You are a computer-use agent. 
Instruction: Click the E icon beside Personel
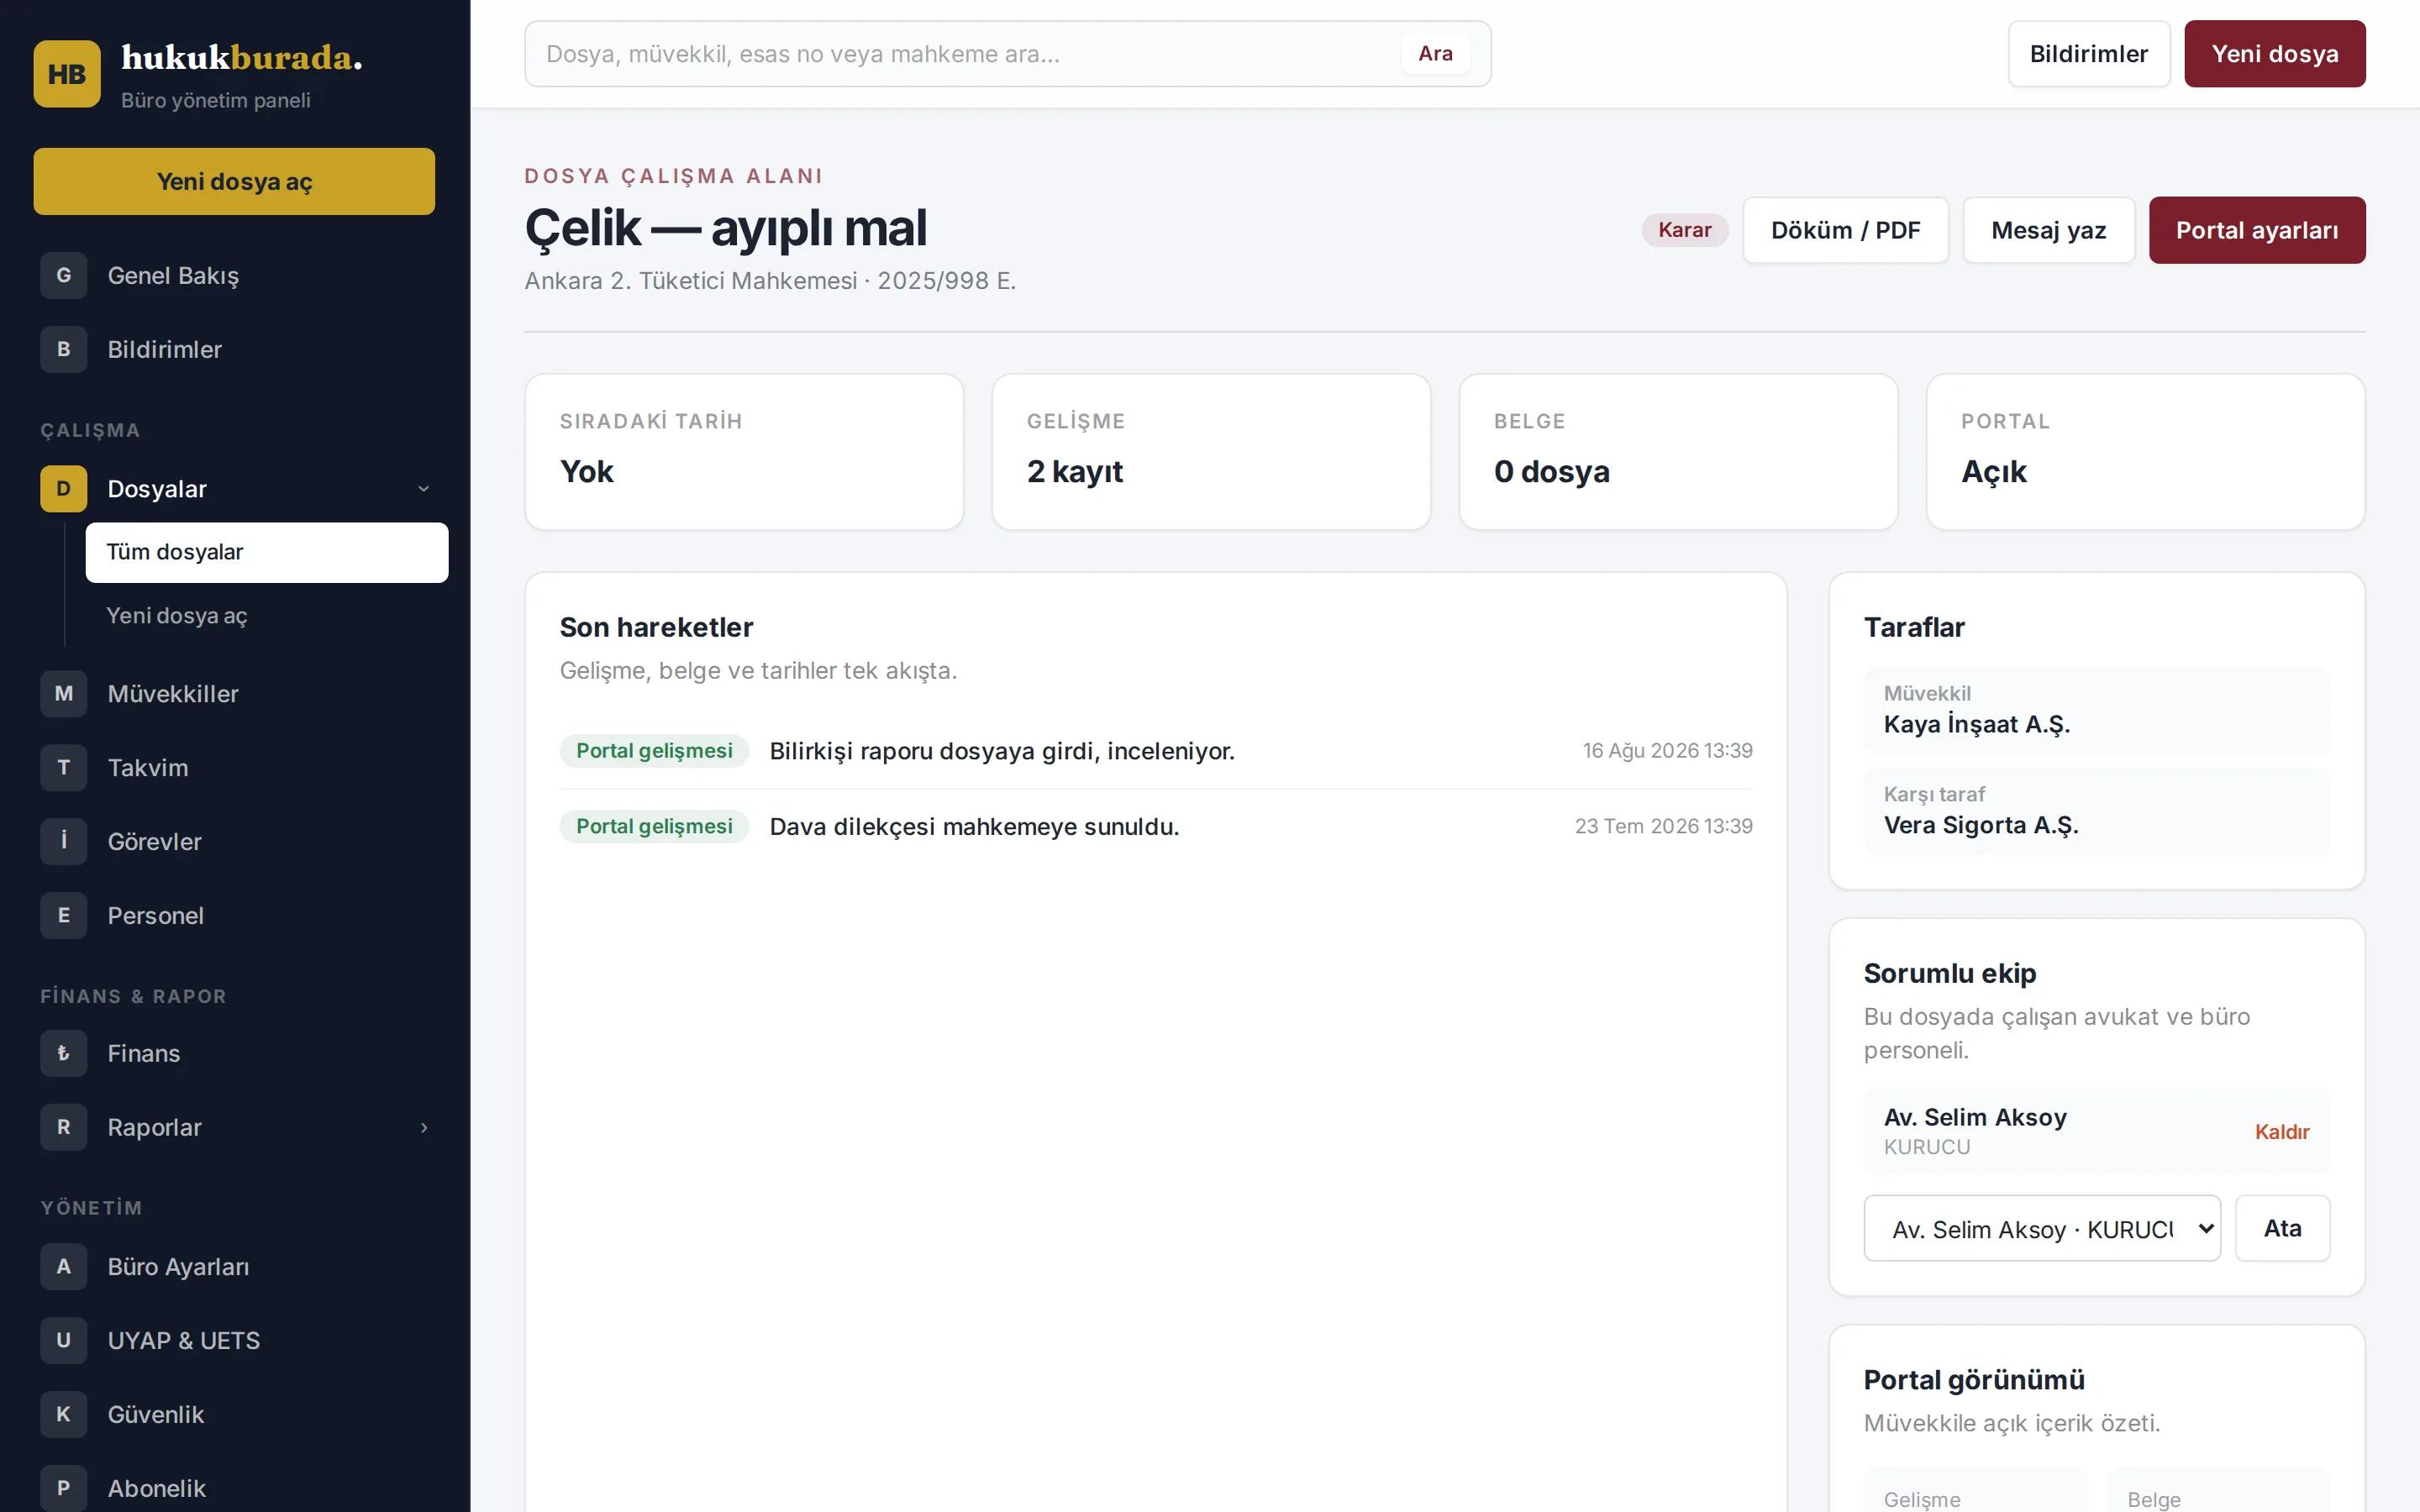coord(64,916)
